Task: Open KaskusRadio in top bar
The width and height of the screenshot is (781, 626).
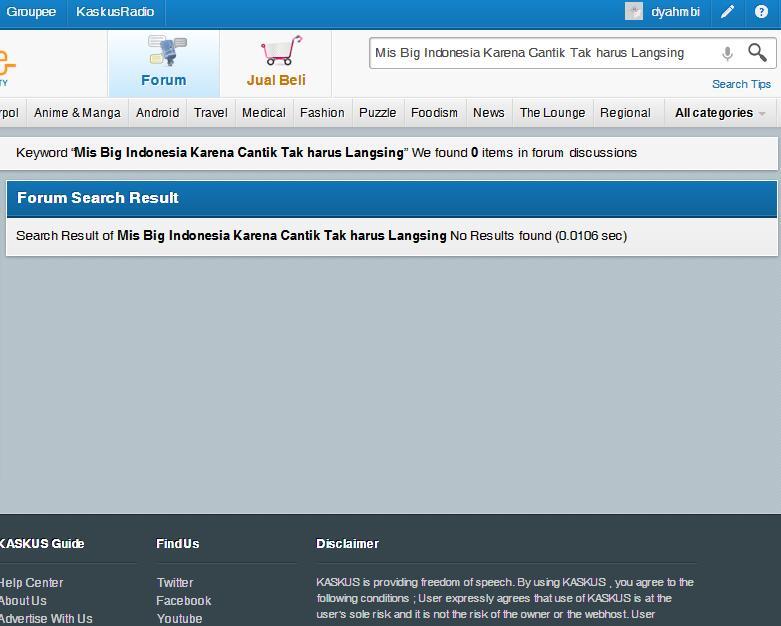Action: coord(115,11)
